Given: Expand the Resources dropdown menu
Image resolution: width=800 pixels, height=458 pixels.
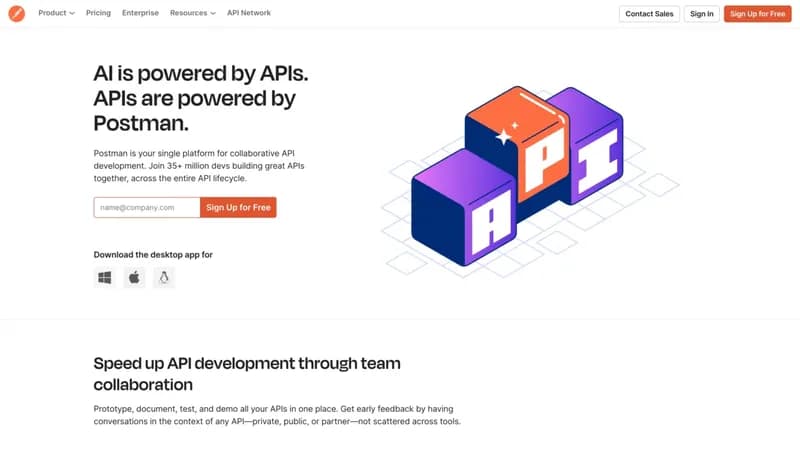Looking at the screenshot, I should pos(192,13).
